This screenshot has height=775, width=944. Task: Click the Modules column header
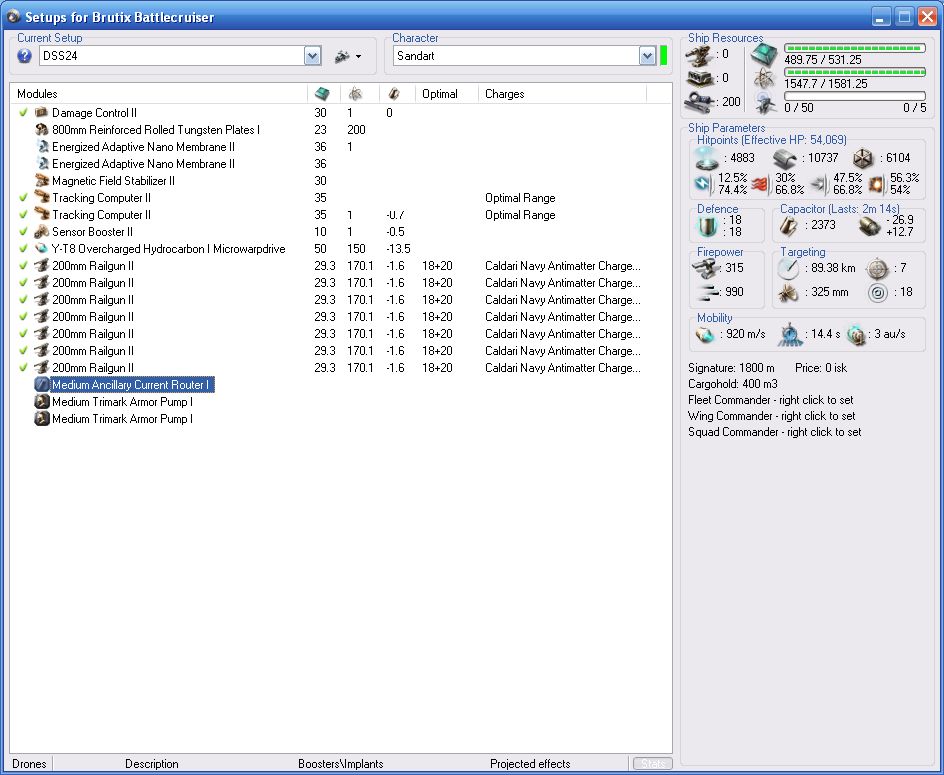point(37,94)
